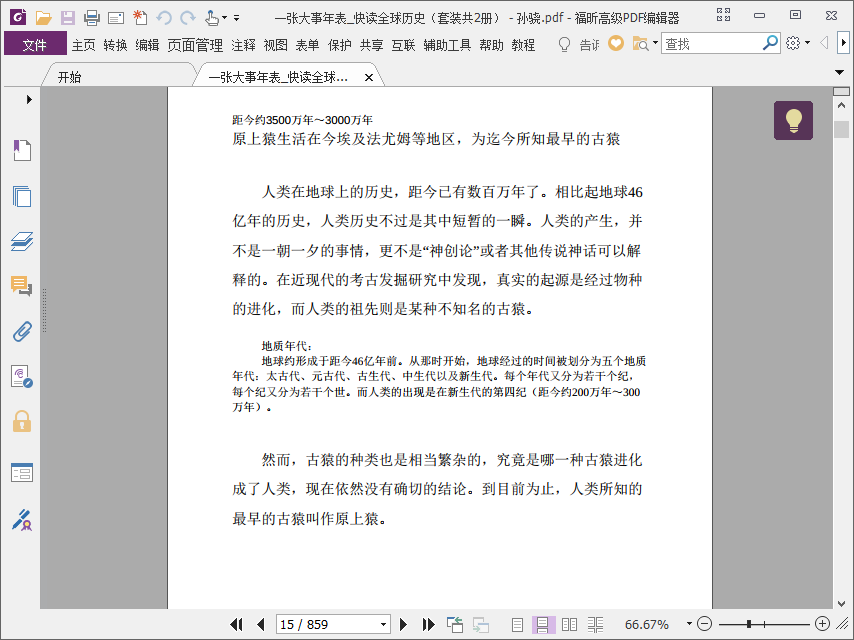Open advanced folder search icon
854x640 pixels.
(x=640, y=44)
